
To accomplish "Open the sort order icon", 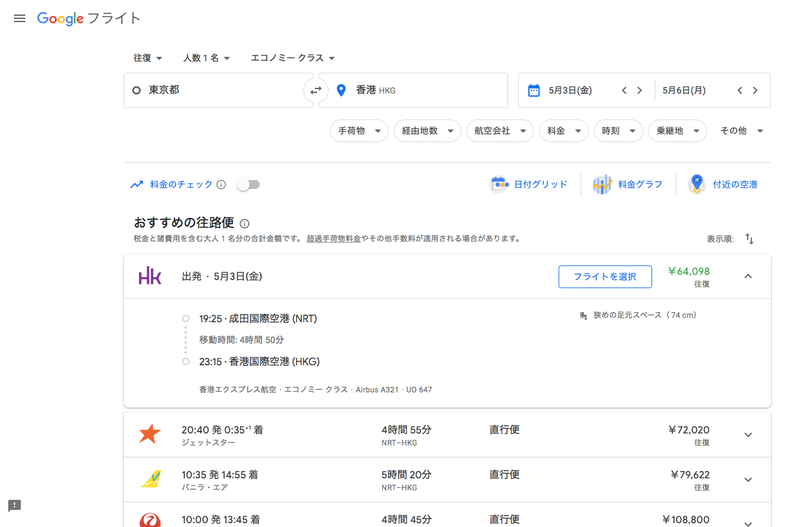I will pyautogui.click(x=749, y=238).
